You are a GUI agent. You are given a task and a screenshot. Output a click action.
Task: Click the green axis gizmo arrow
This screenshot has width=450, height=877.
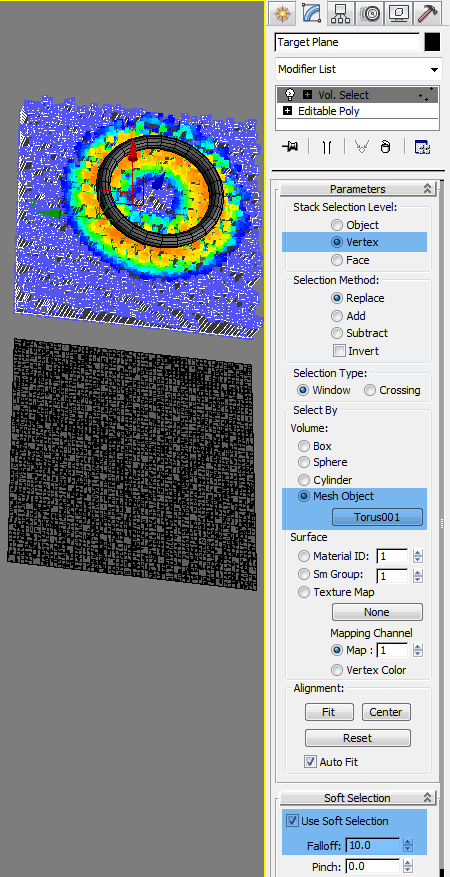(46, 213)
